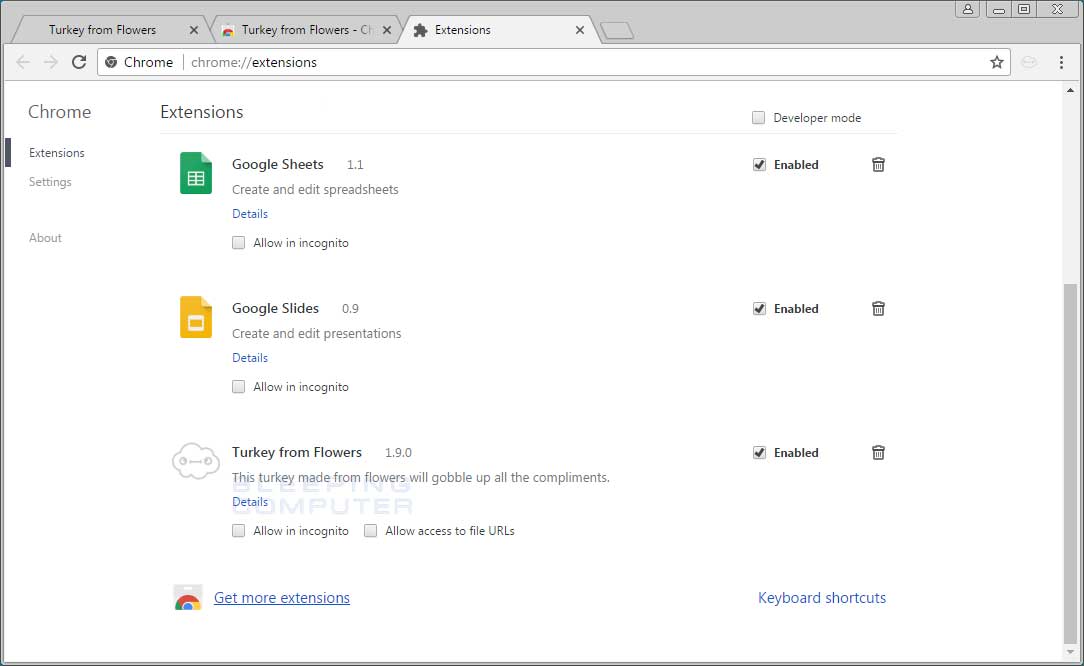Open About from the left sidebar
The image size is (1084, 666).
tap(45, 238)
